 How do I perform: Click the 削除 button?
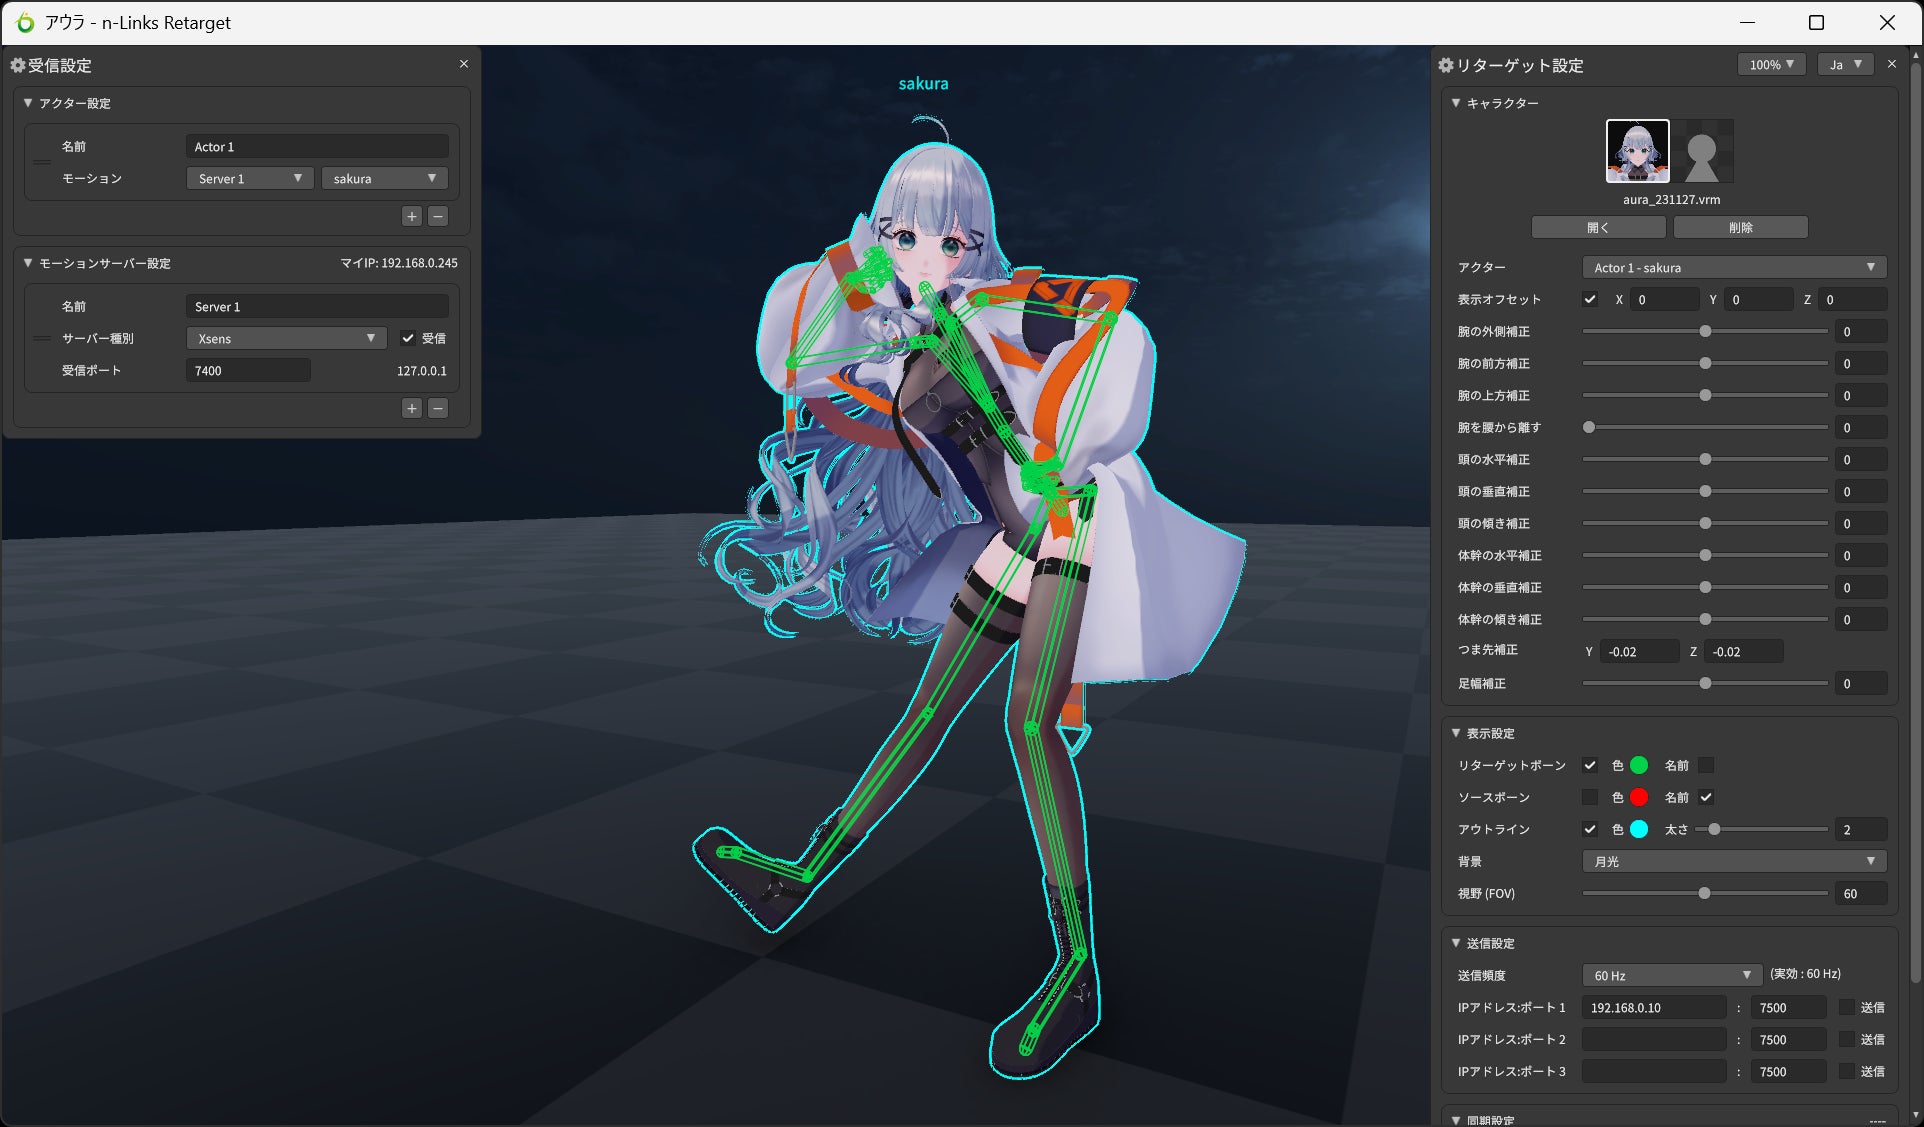[1740, 228]
